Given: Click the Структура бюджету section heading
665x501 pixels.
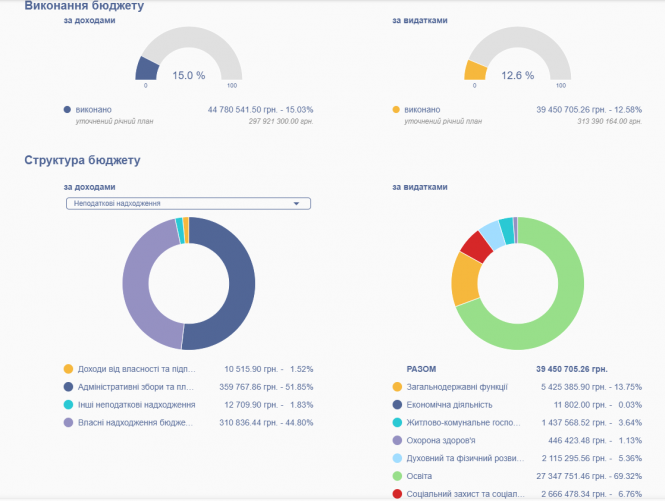Looking at the screenshot, I should coord(82,160).
